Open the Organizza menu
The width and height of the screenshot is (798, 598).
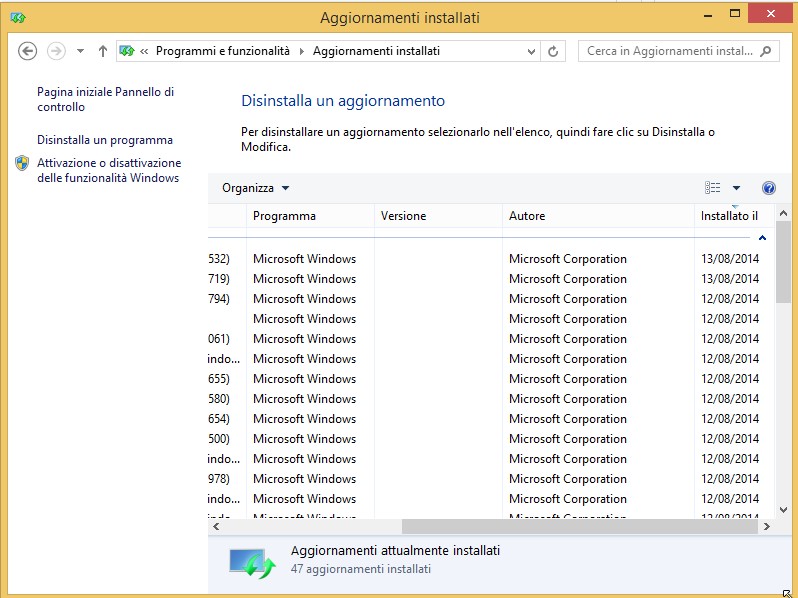pos(255,188)
